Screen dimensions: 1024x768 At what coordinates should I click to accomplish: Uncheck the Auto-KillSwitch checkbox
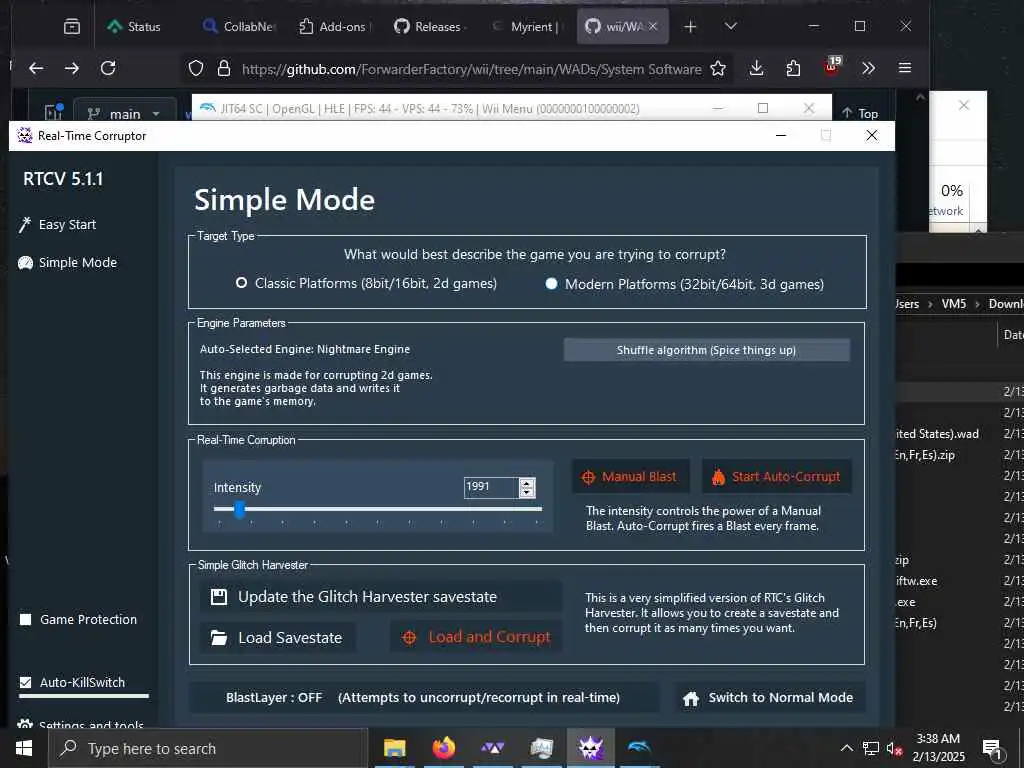[25, 682]
